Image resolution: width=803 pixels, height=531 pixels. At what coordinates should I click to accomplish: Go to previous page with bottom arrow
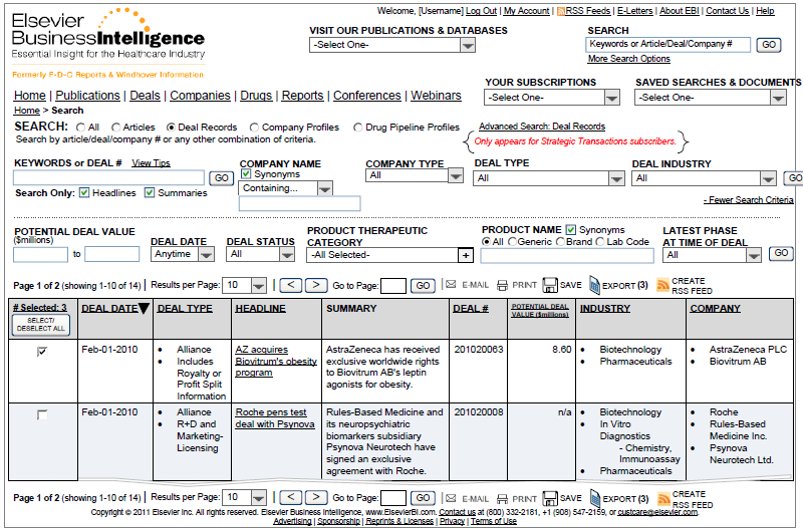tap(290, 497)
